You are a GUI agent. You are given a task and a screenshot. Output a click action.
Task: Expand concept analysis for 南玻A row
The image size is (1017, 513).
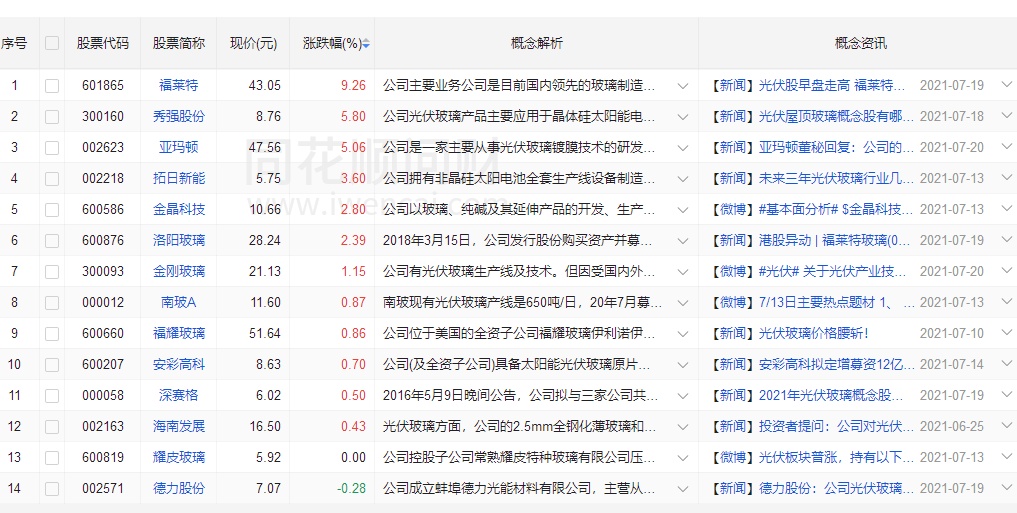click(x=682, y=302)
